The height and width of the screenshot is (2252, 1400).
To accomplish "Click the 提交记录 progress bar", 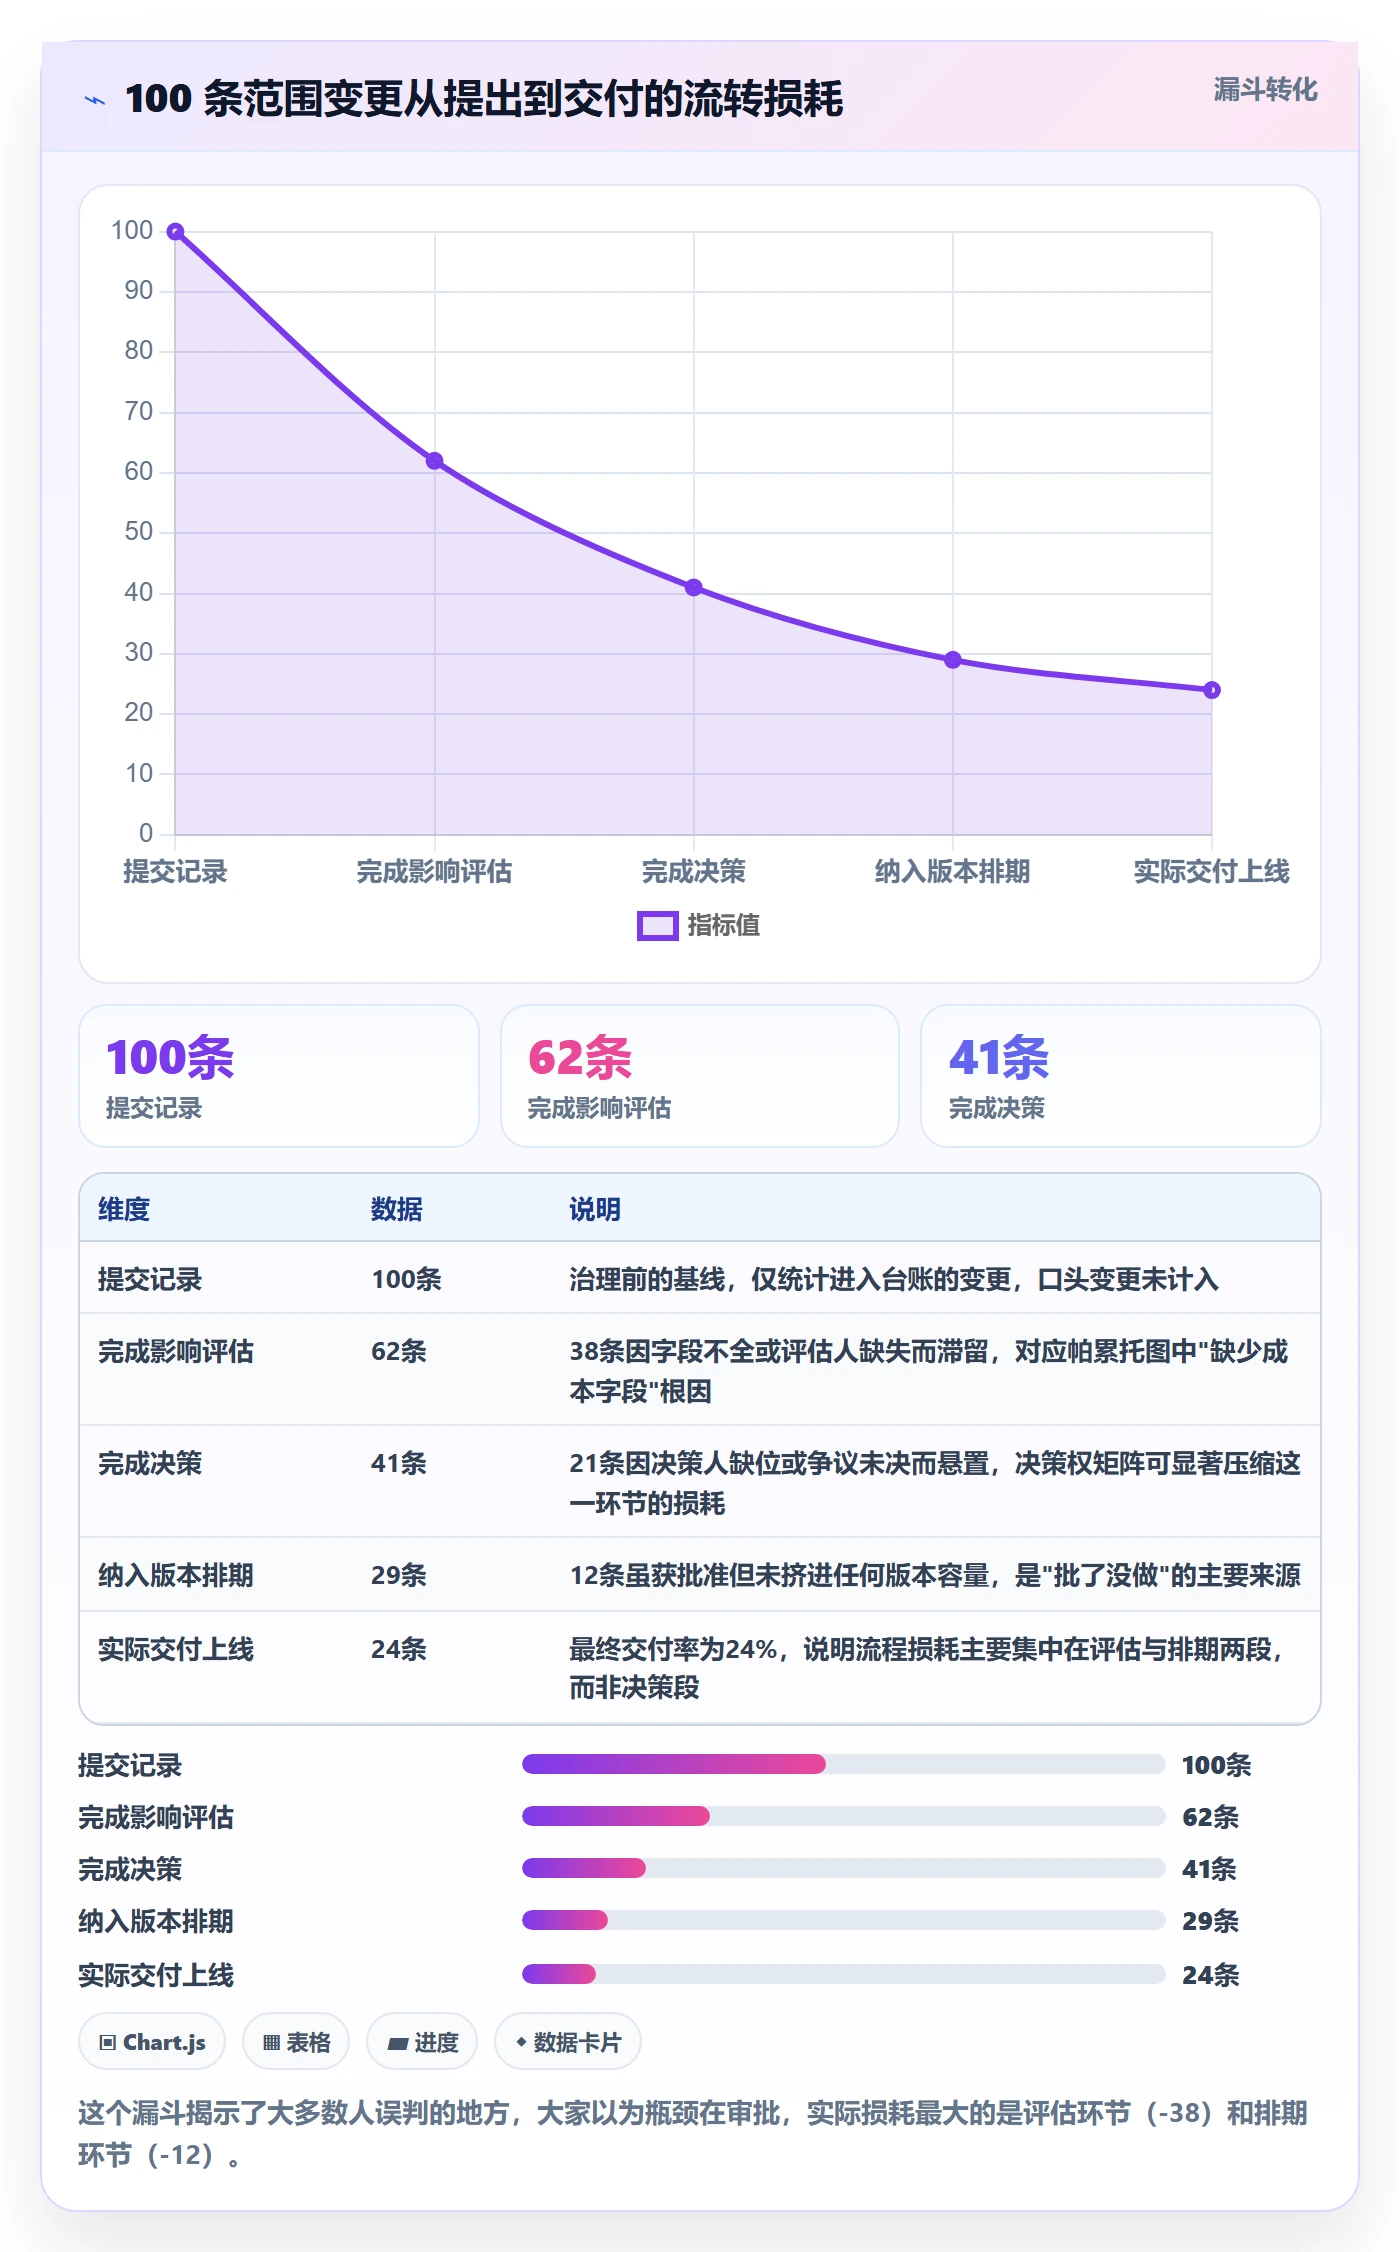I will pos(843,1764).
